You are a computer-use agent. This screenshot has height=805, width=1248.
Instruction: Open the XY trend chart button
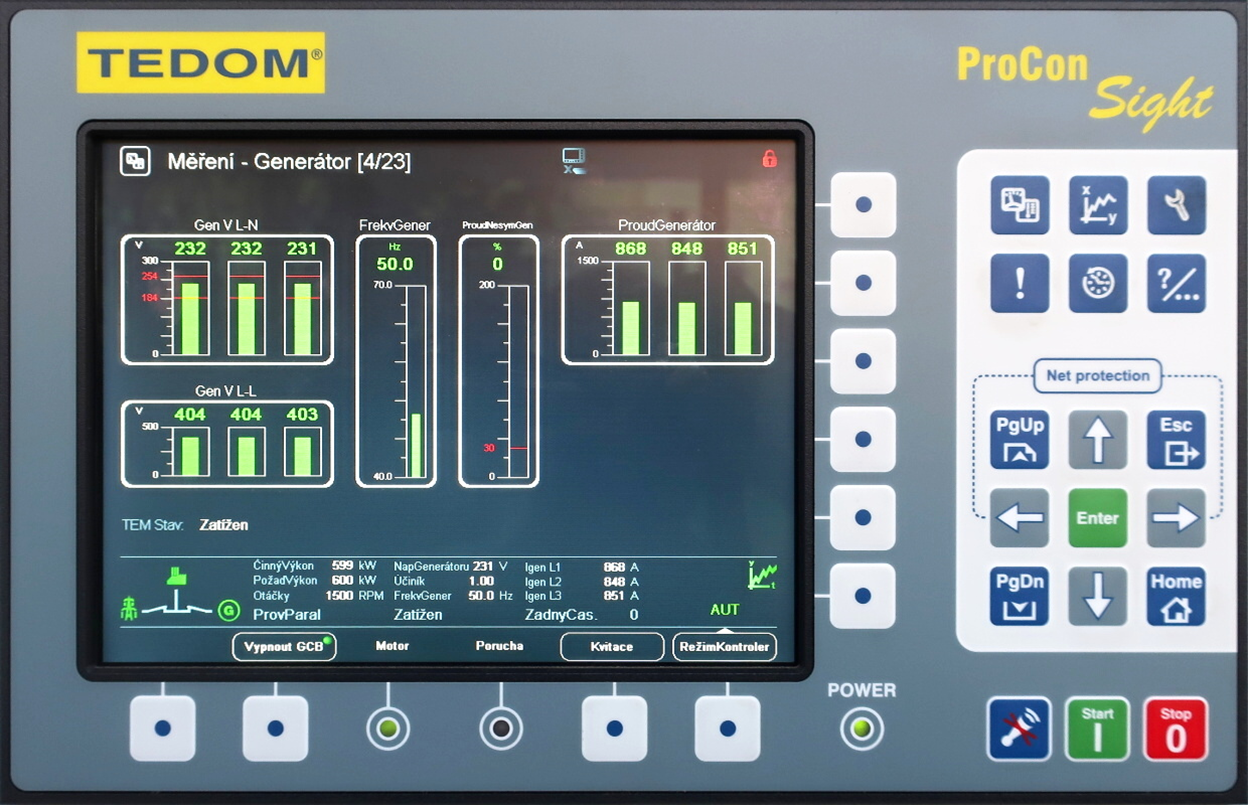(1097, 205)
